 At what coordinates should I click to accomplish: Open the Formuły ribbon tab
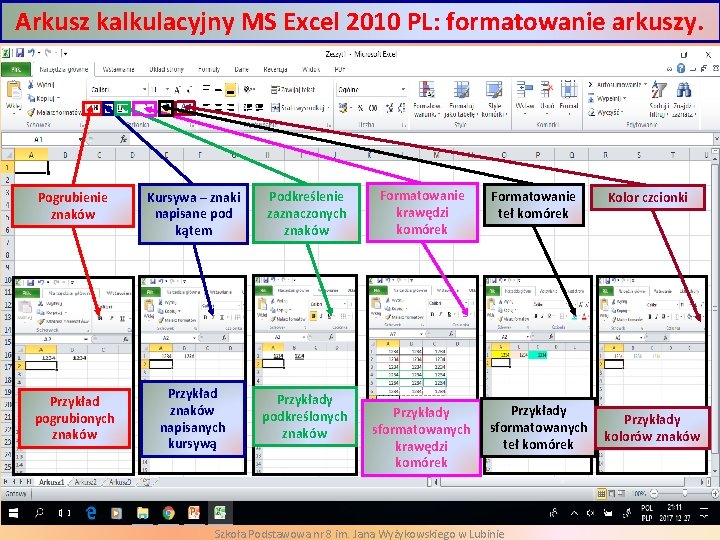(209, 69)
